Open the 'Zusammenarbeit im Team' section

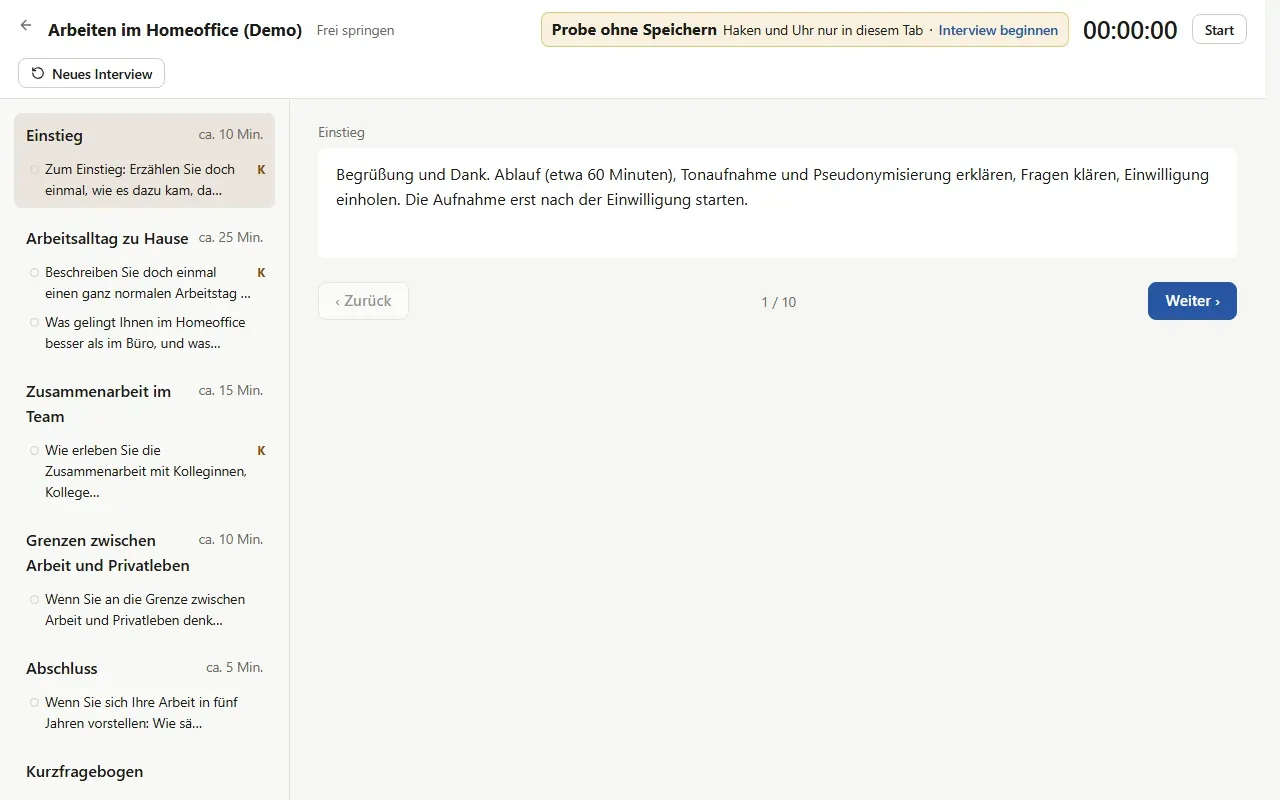(98, 404)
